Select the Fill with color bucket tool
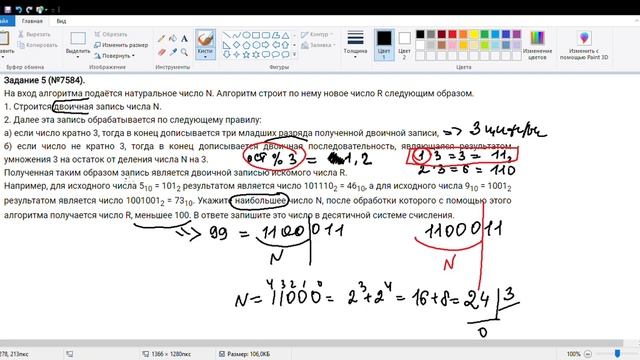 point(173,39)
